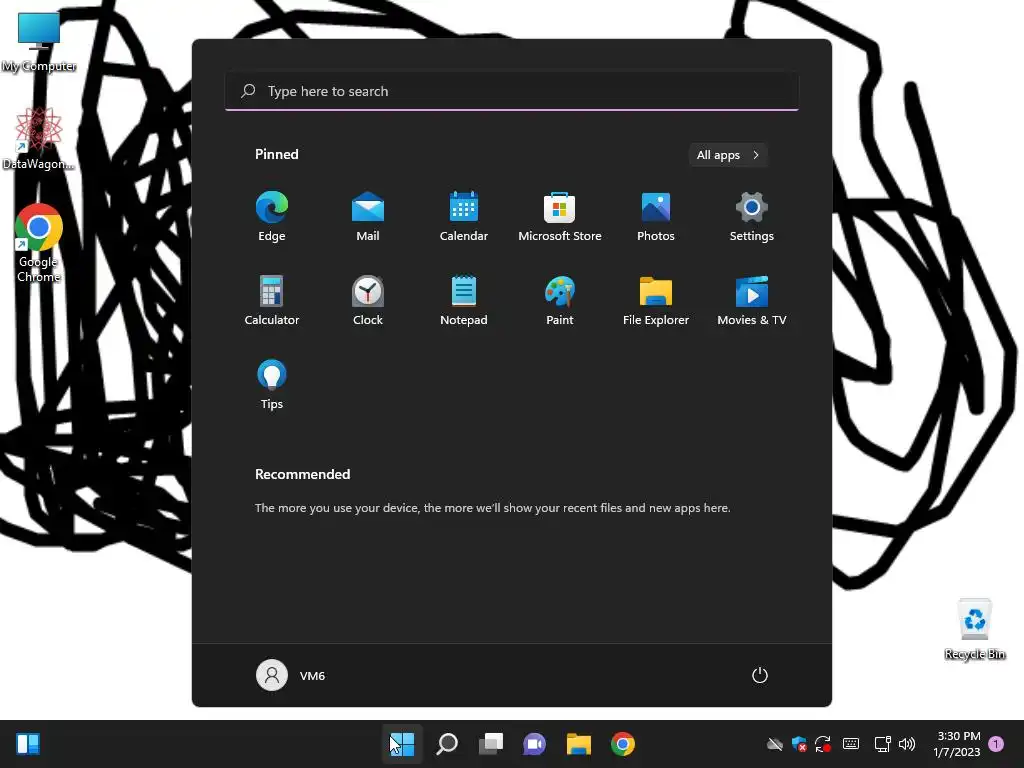
Task: Open the notification count badge
Action: [x=996, y=744]
